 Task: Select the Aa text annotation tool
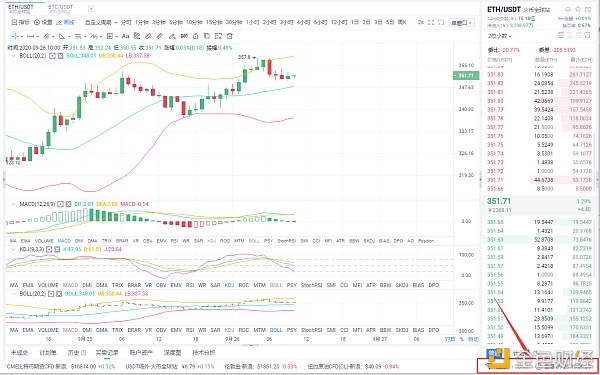pos(125,36)
